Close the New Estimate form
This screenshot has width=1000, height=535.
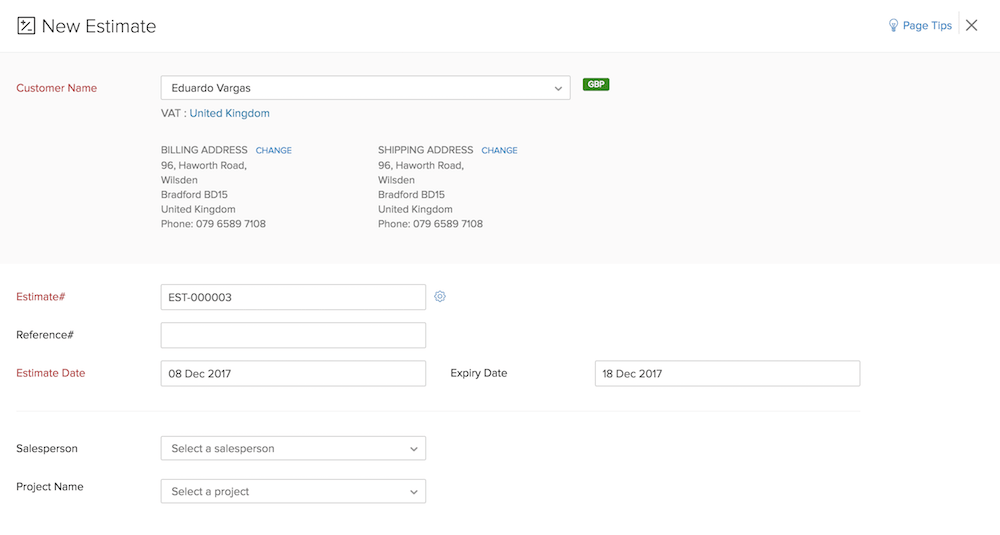pyautogui.click(x=971, y=26)
